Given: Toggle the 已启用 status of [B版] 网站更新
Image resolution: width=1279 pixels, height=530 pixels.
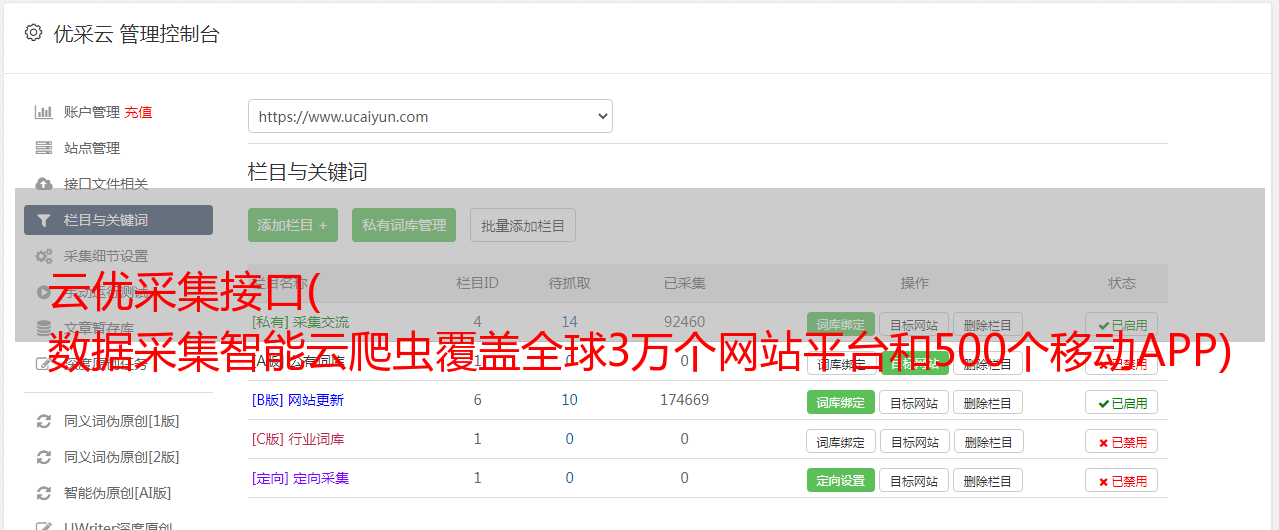Looking at the screenshot, I should 1122,402.
